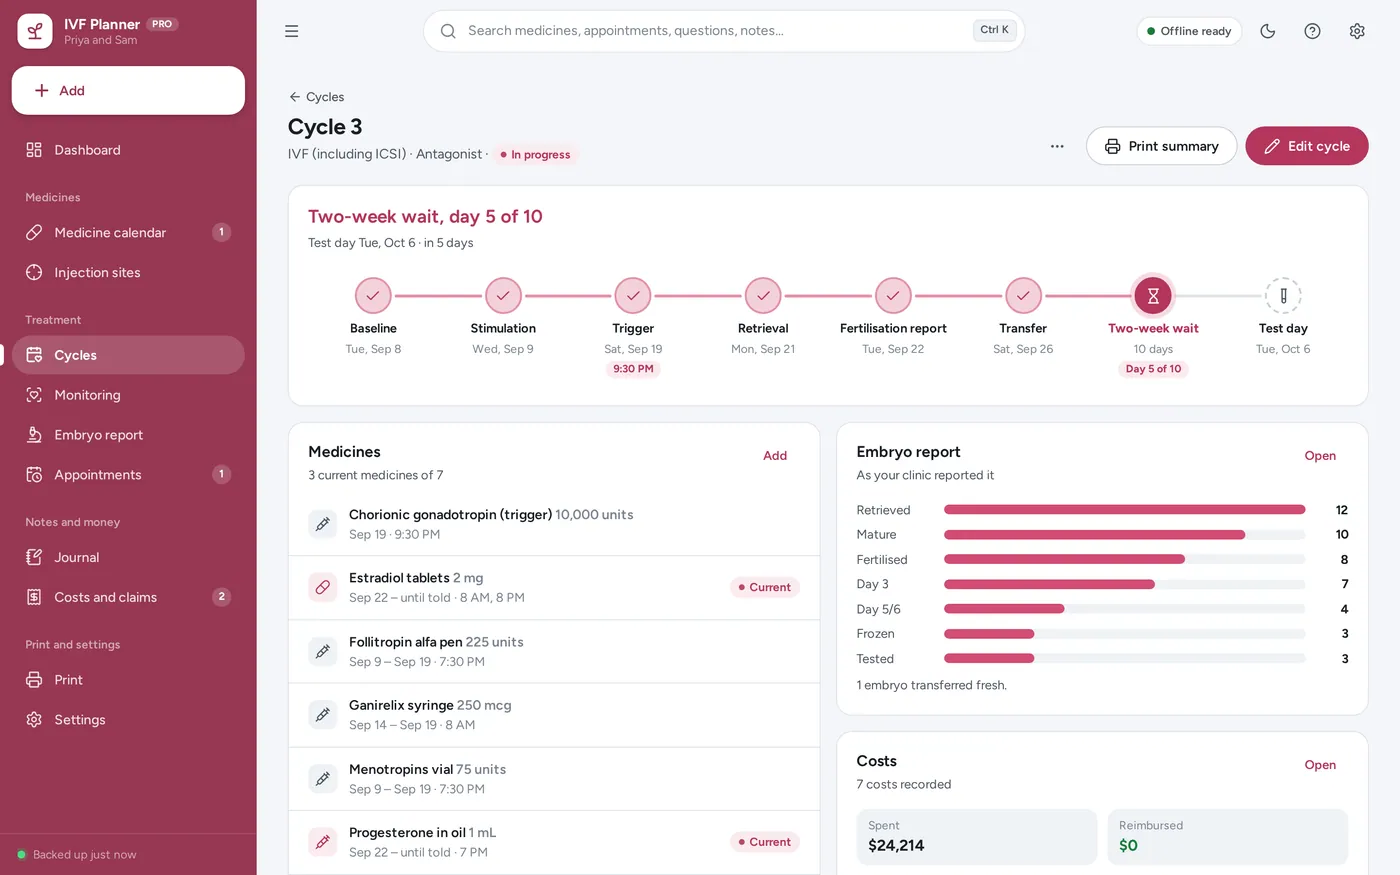This screenshot has height=875, width=1400.
Task: Click the Trigger step checkmark circle
Action: pyautogui.click(x=633, y=296)
